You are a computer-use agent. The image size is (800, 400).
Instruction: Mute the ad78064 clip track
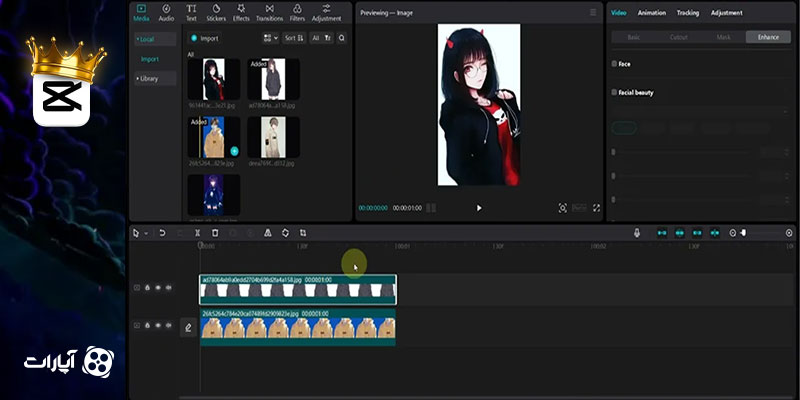[x=168, y=287]
